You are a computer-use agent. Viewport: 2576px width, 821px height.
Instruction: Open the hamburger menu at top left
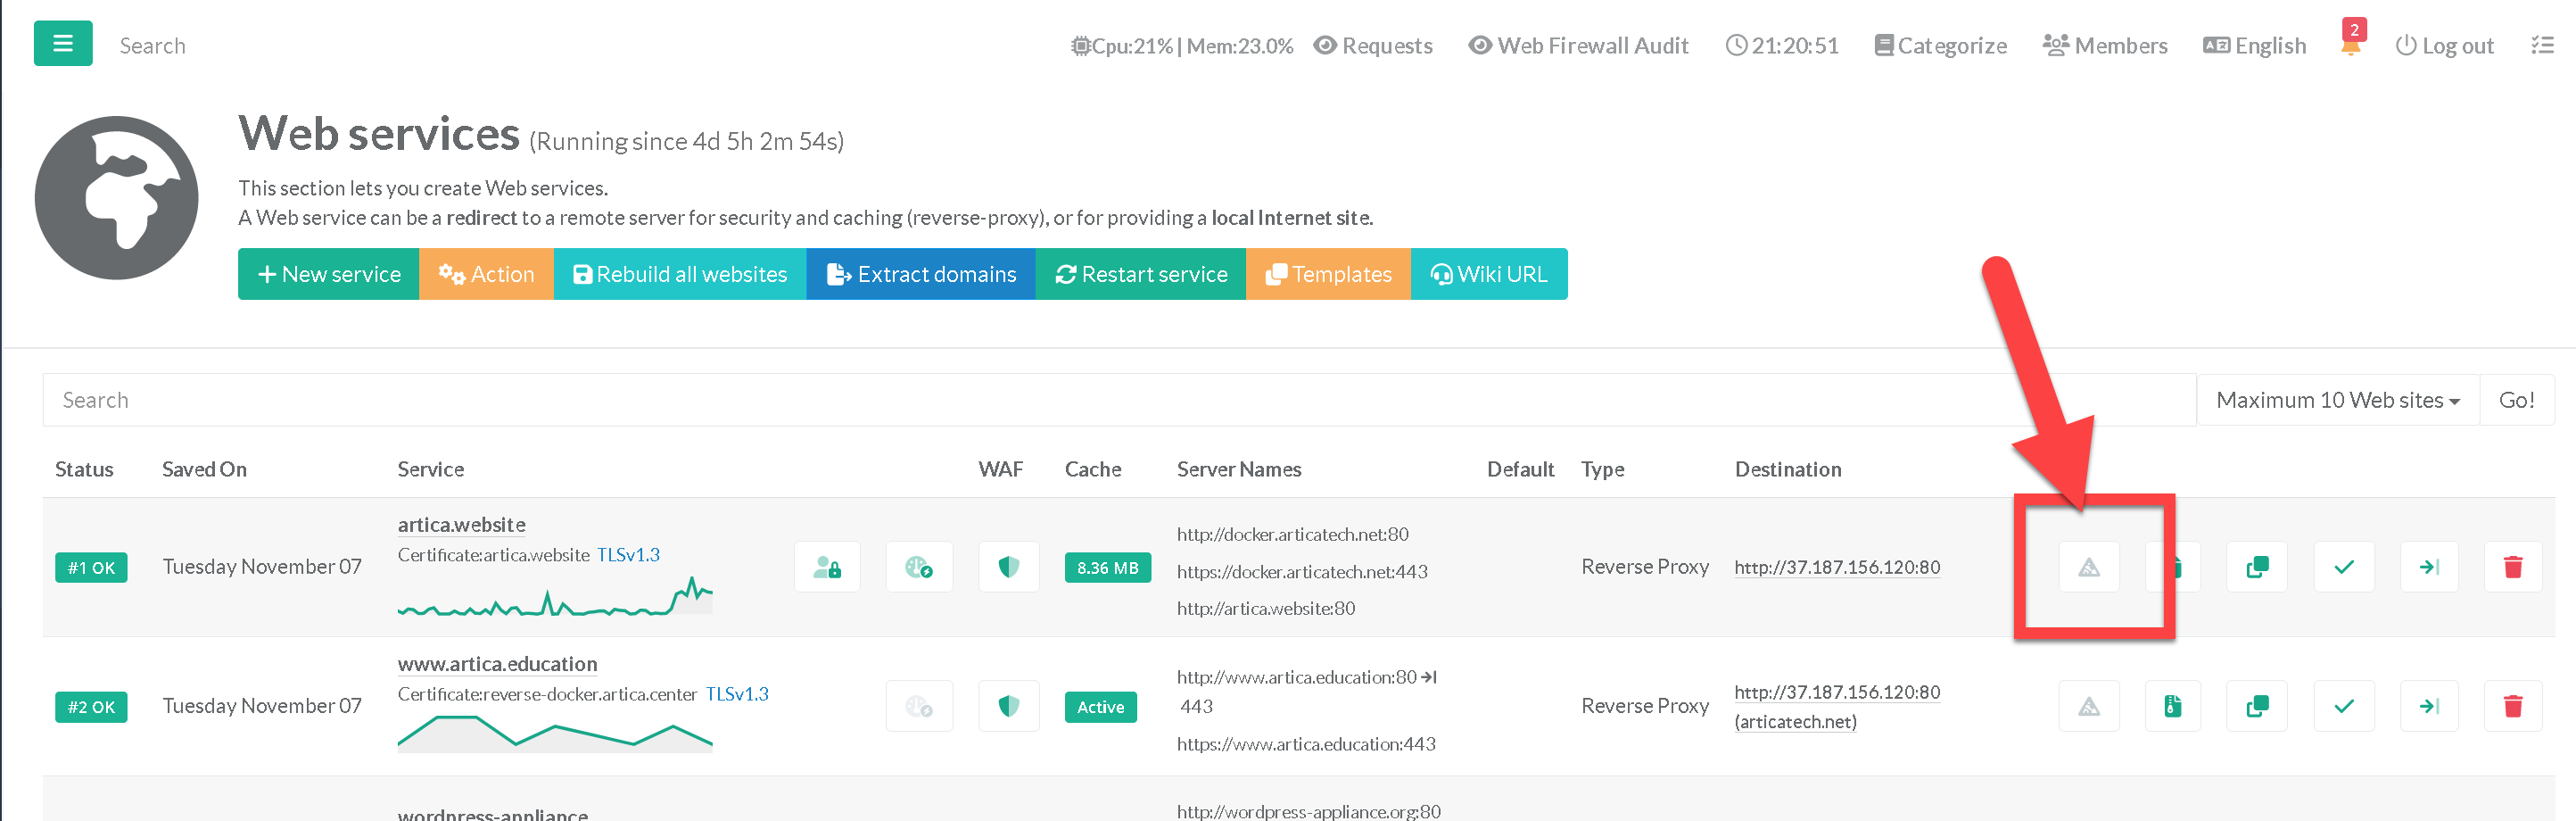[62, 44]
